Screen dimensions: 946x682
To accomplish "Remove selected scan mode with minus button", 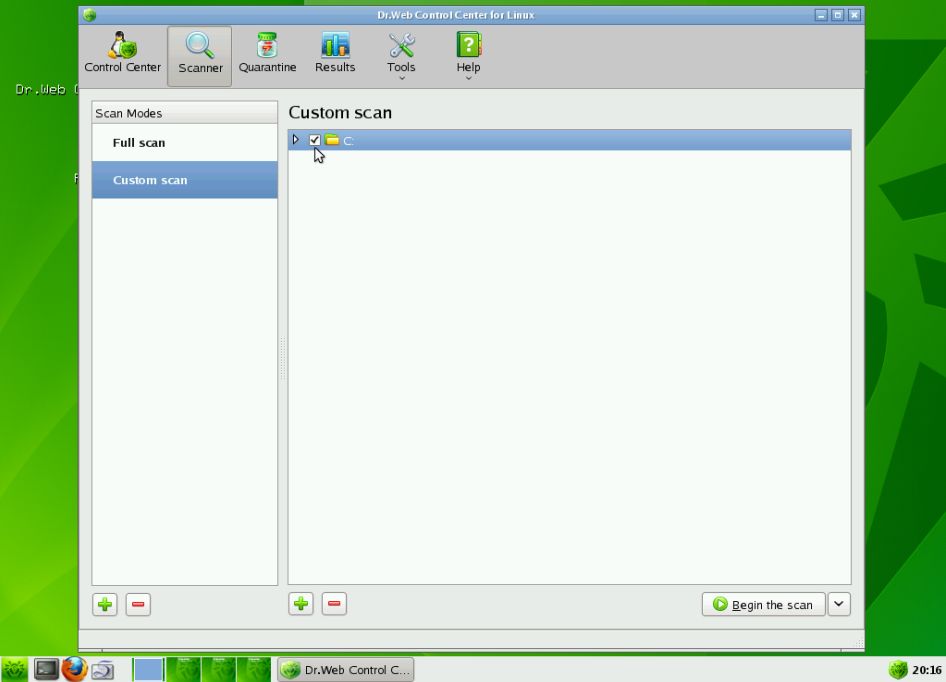I will coord(138,604).
